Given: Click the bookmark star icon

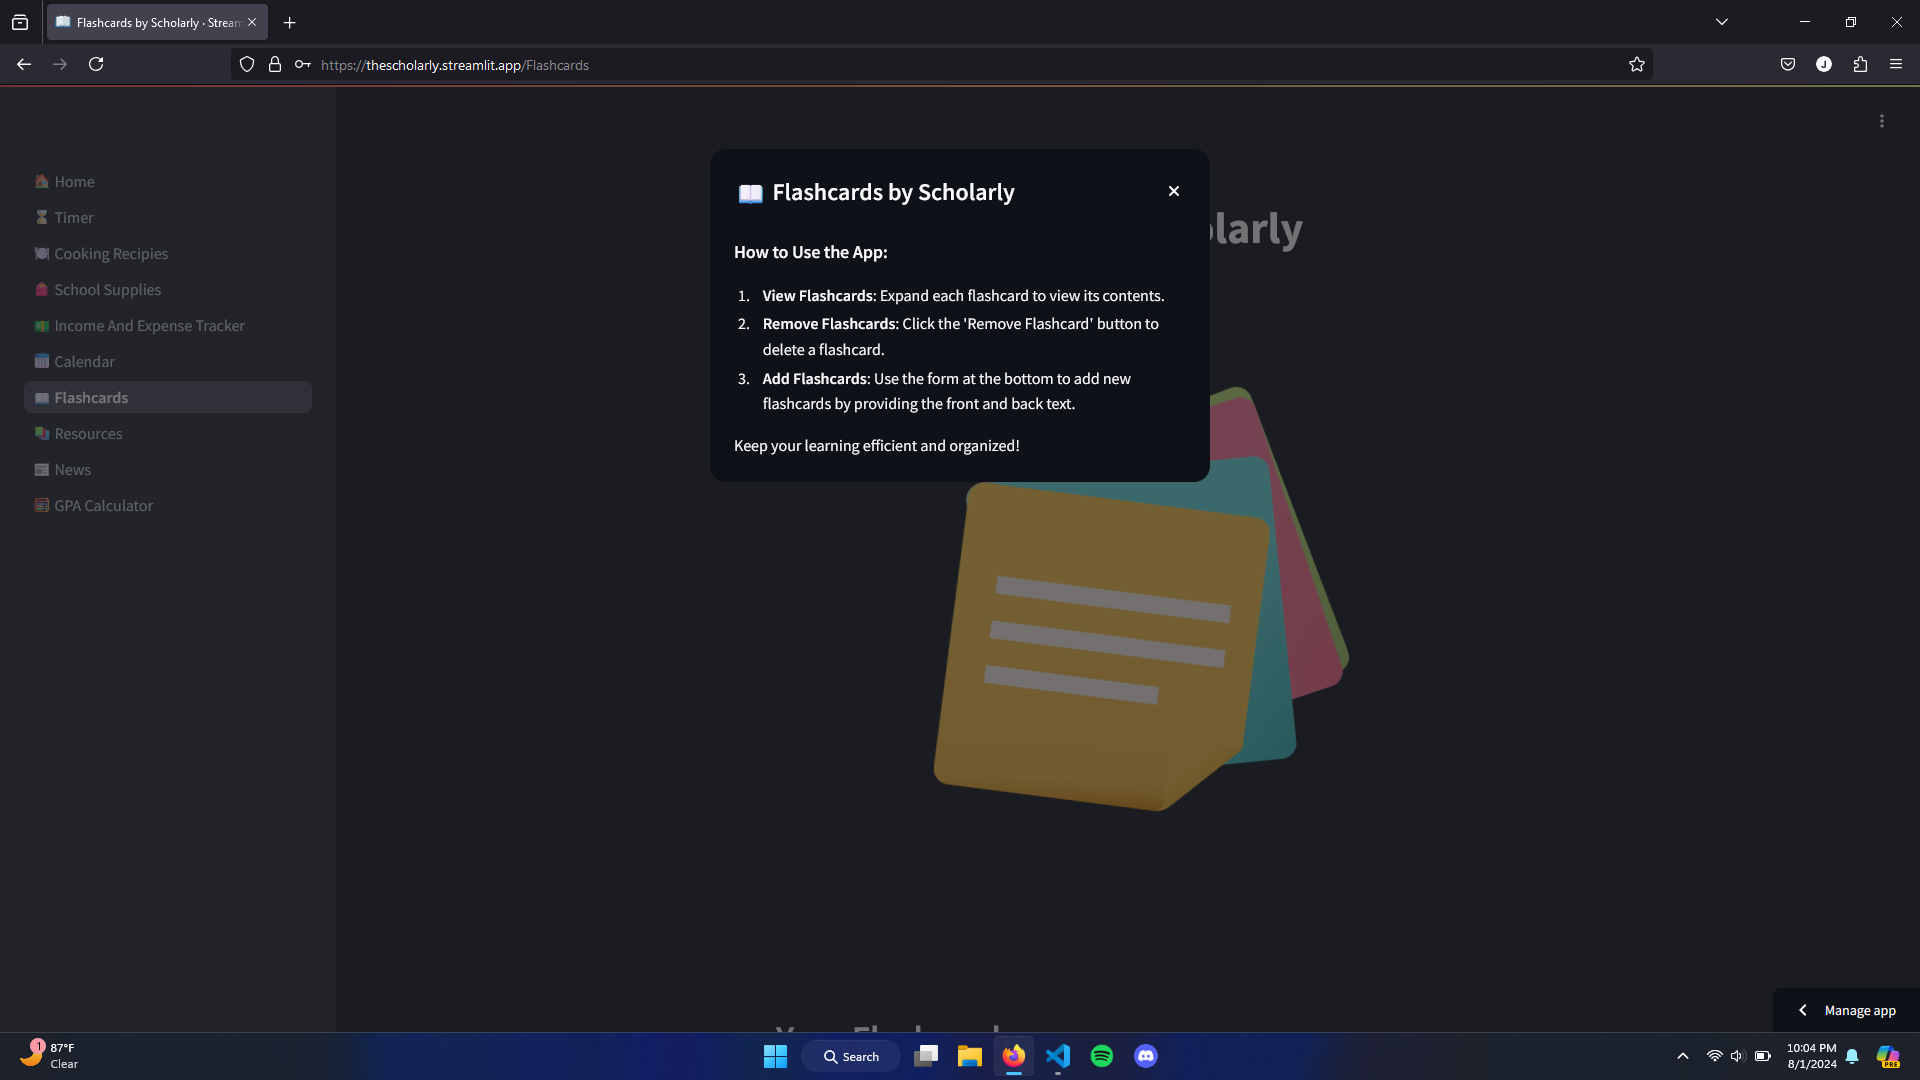Looking at the screenshot, I should [x=1636, y=65].
